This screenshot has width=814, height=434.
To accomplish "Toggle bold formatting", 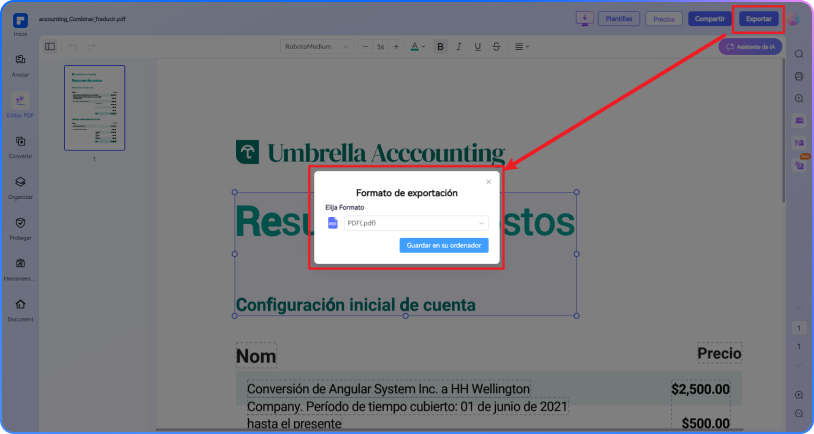I will [440, 47].
